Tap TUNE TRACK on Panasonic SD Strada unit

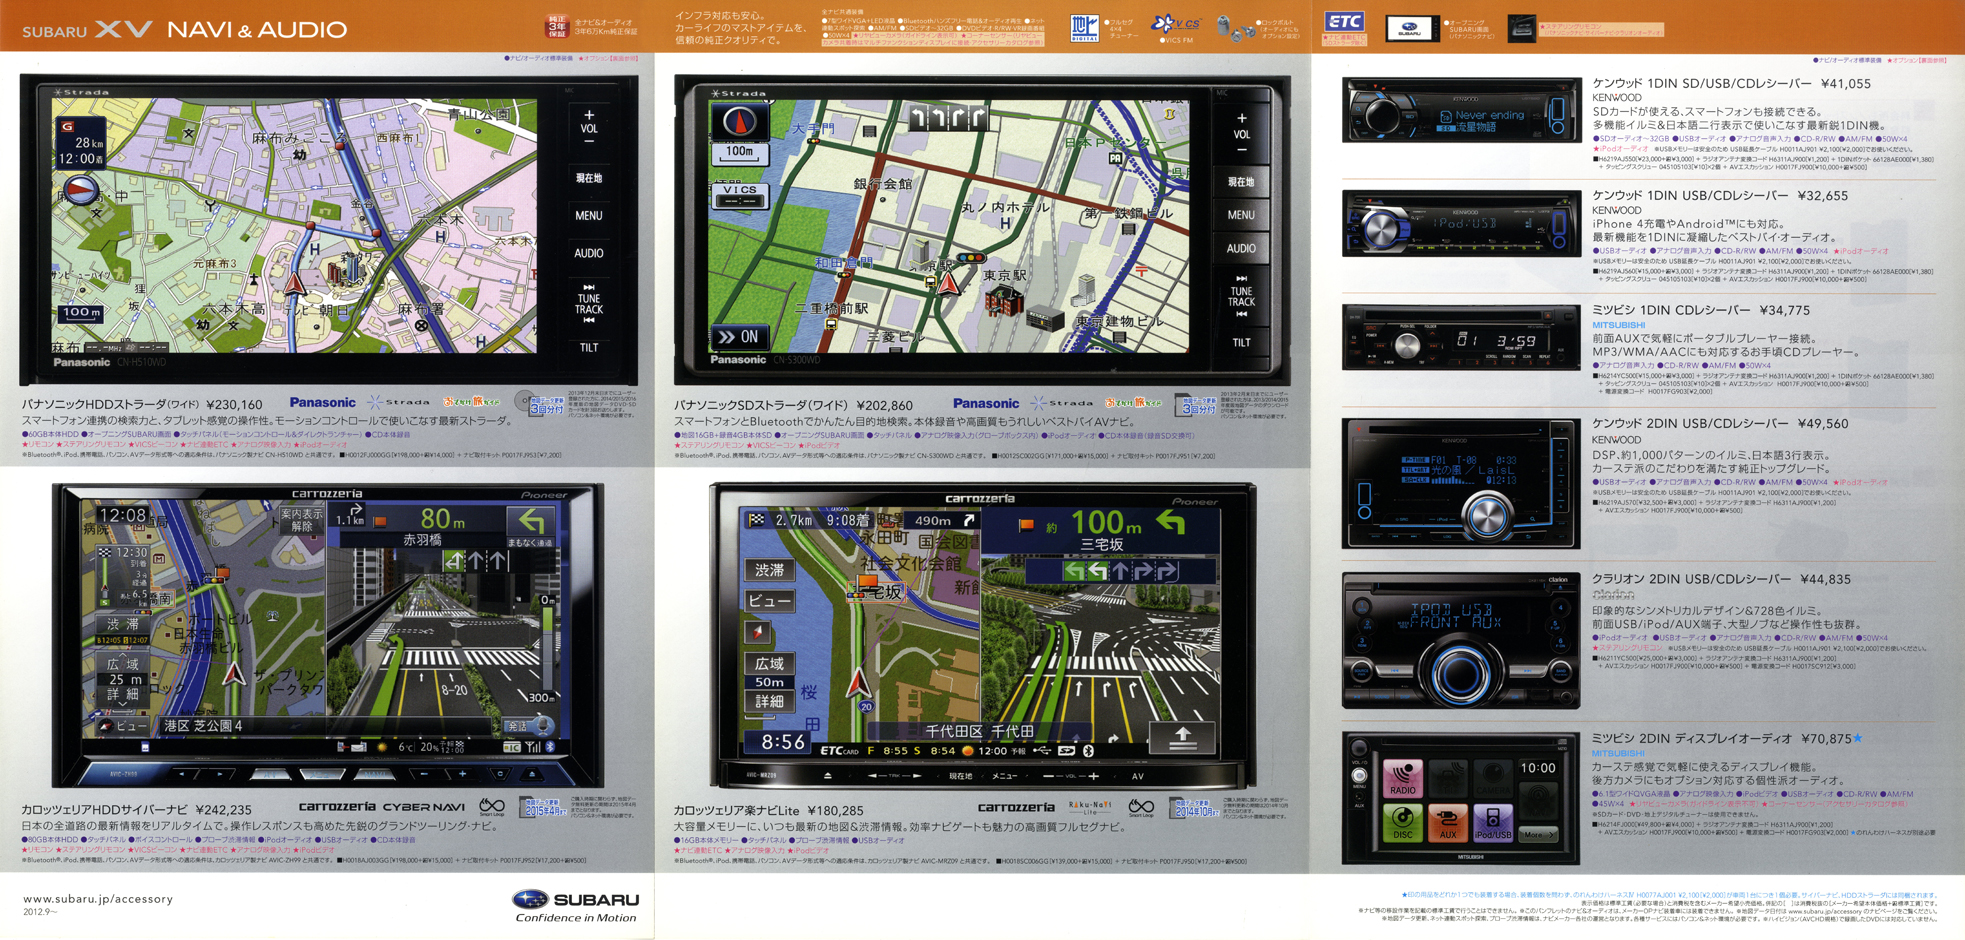point(1241,296)
